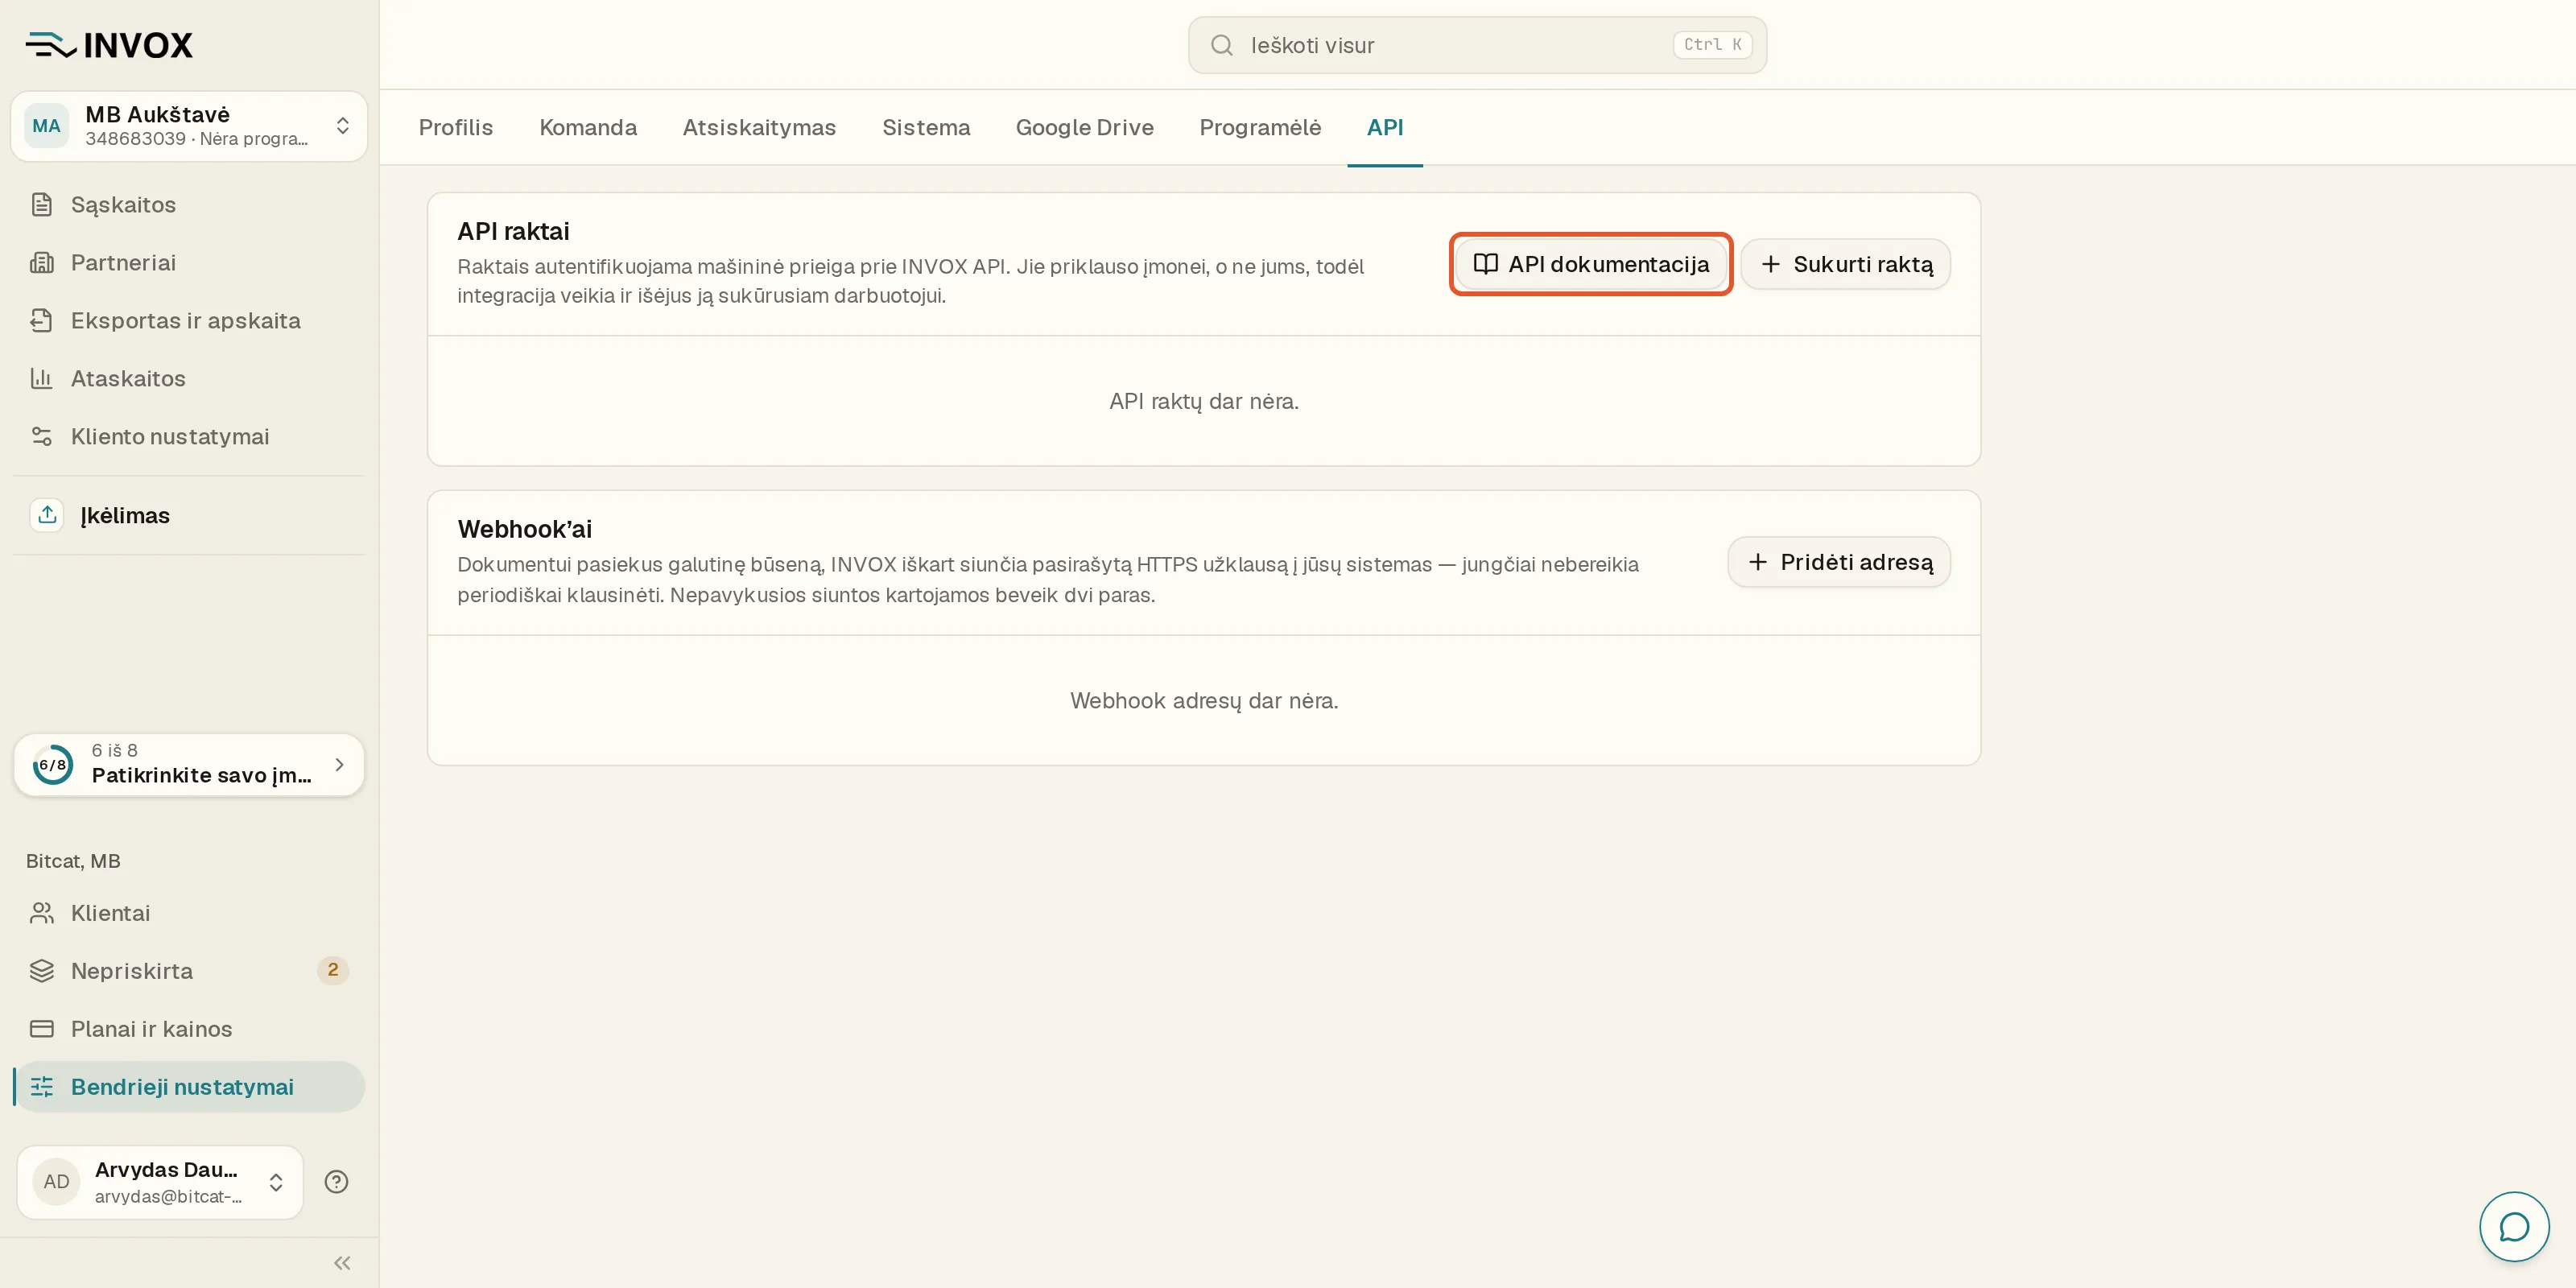Click the 6/8 progress ring
This screenshot has width=2576, height=1288.
pyautogui.click(x=53, y=765)
